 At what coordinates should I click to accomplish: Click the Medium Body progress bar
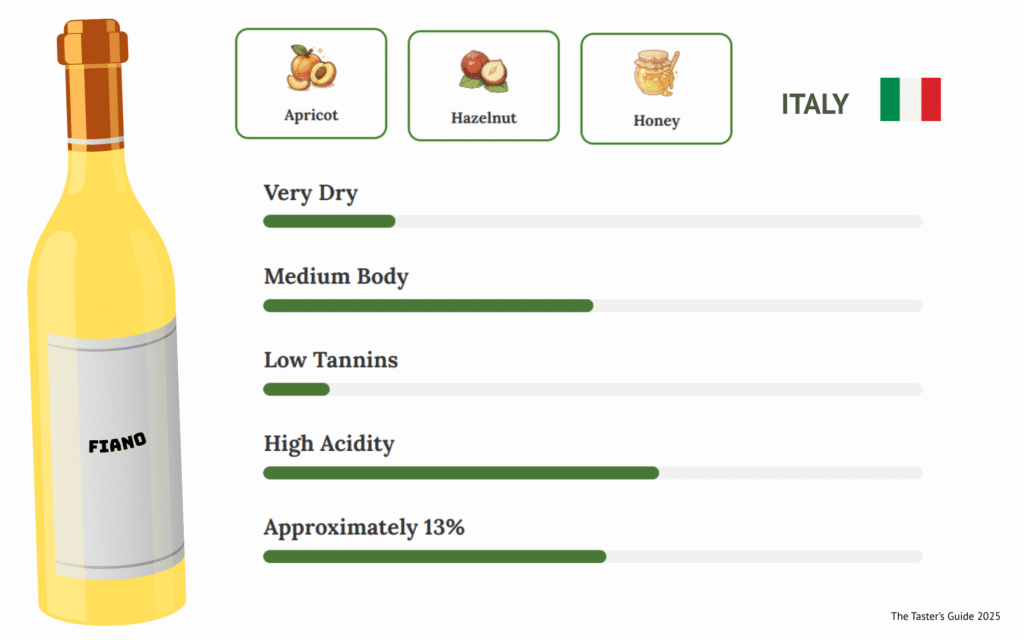[x=592, y=305]
